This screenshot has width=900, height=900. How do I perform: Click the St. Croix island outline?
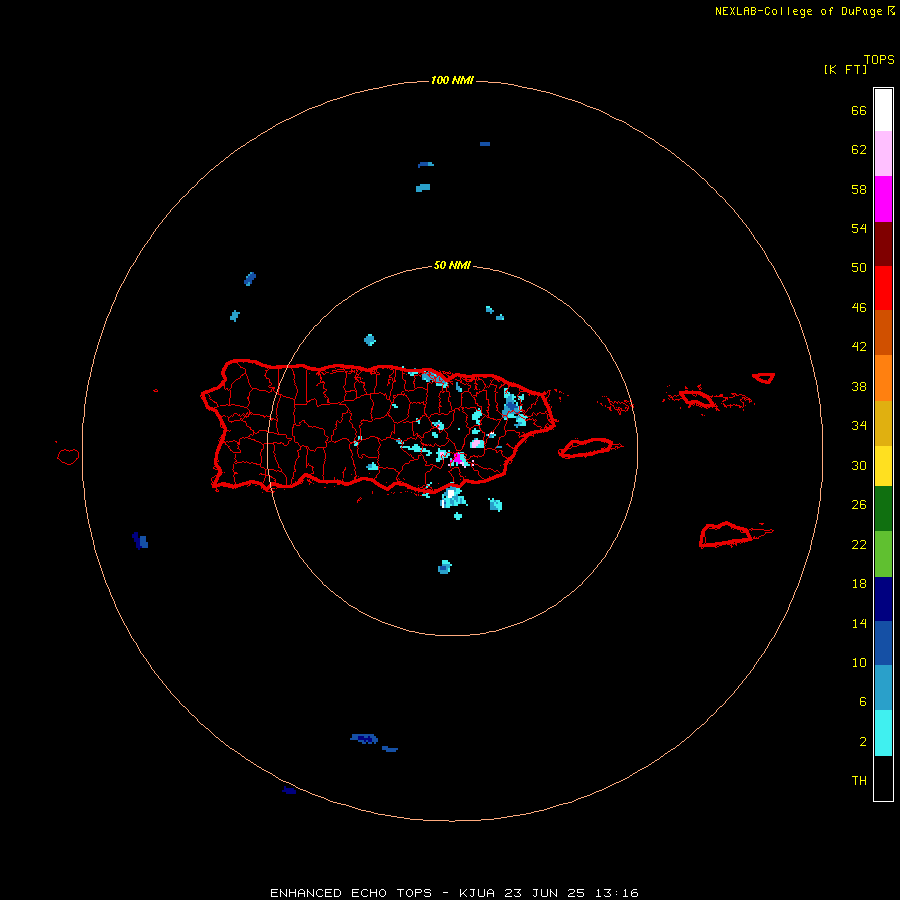[x=727, y=535]
